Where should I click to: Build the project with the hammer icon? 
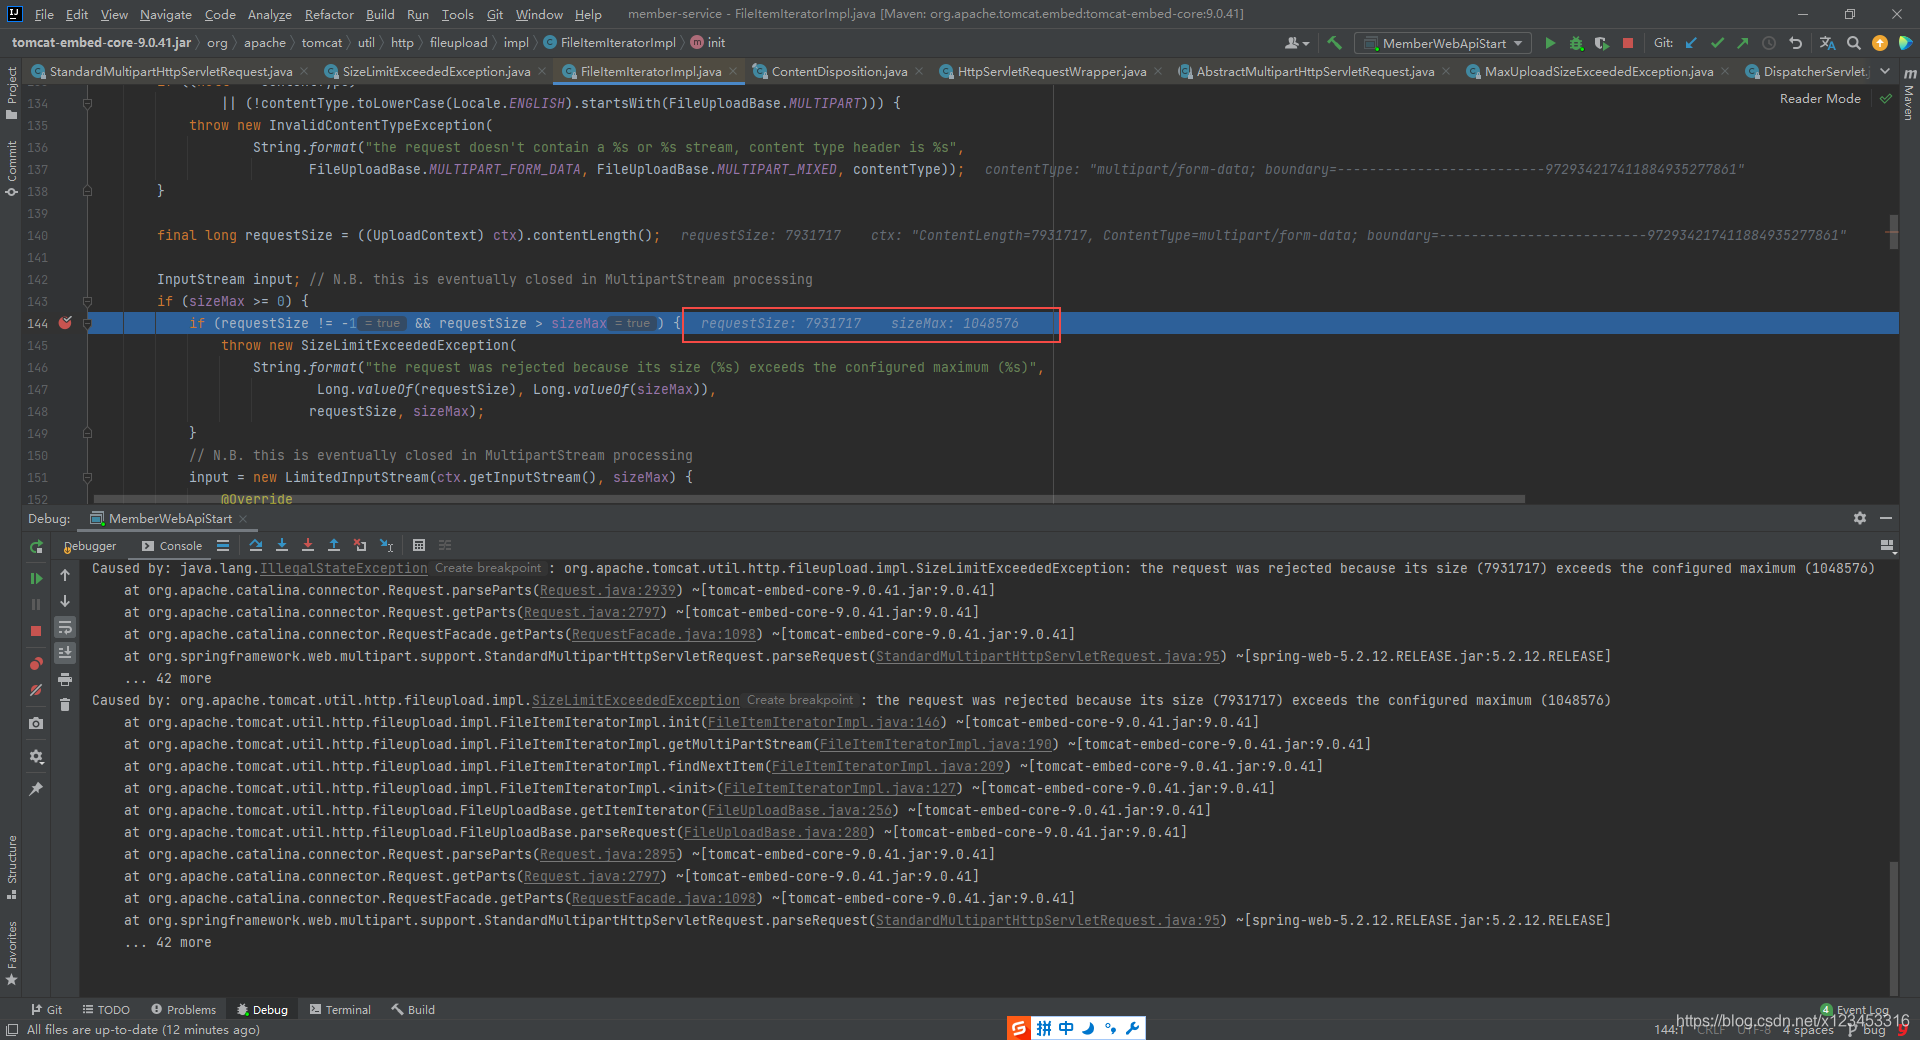[x=1335, y=43]
